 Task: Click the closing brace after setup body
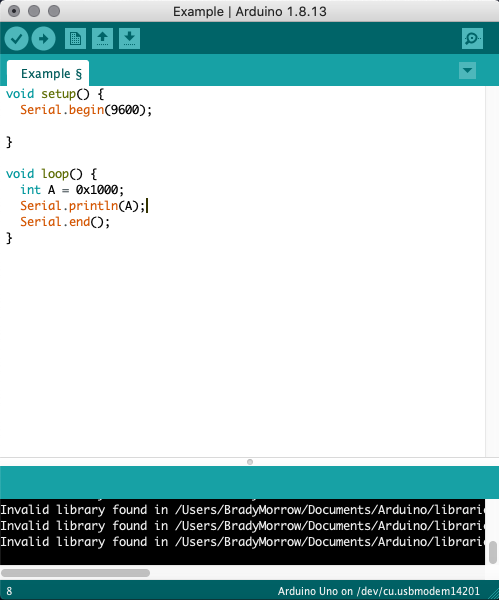click(9, 142)
